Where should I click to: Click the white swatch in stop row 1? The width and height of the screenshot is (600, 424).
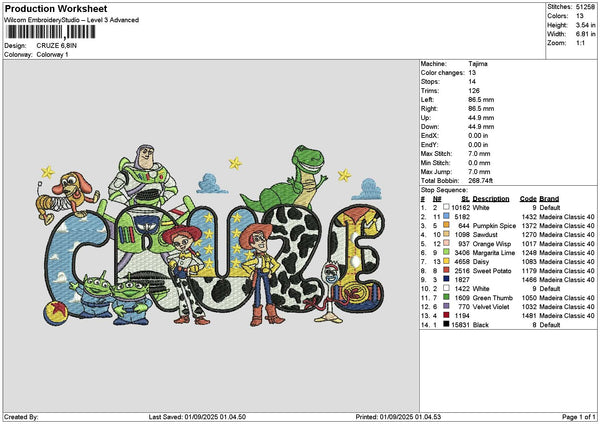tap(446, 207)
